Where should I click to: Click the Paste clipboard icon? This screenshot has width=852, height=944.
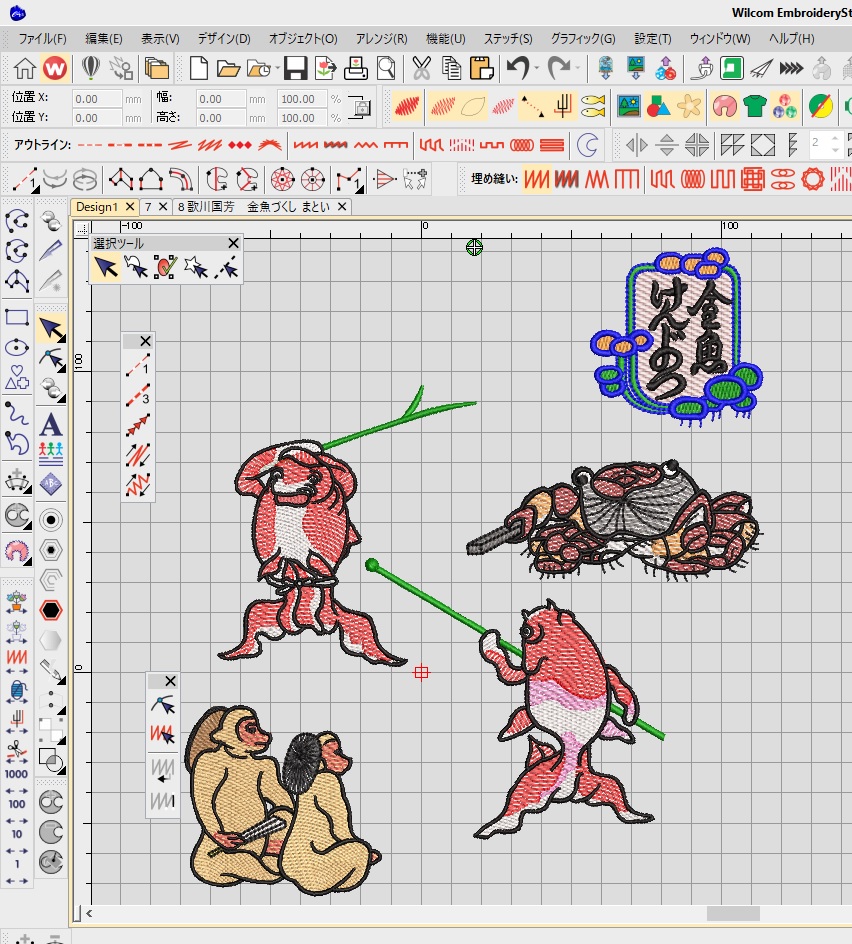coord(482,68)
